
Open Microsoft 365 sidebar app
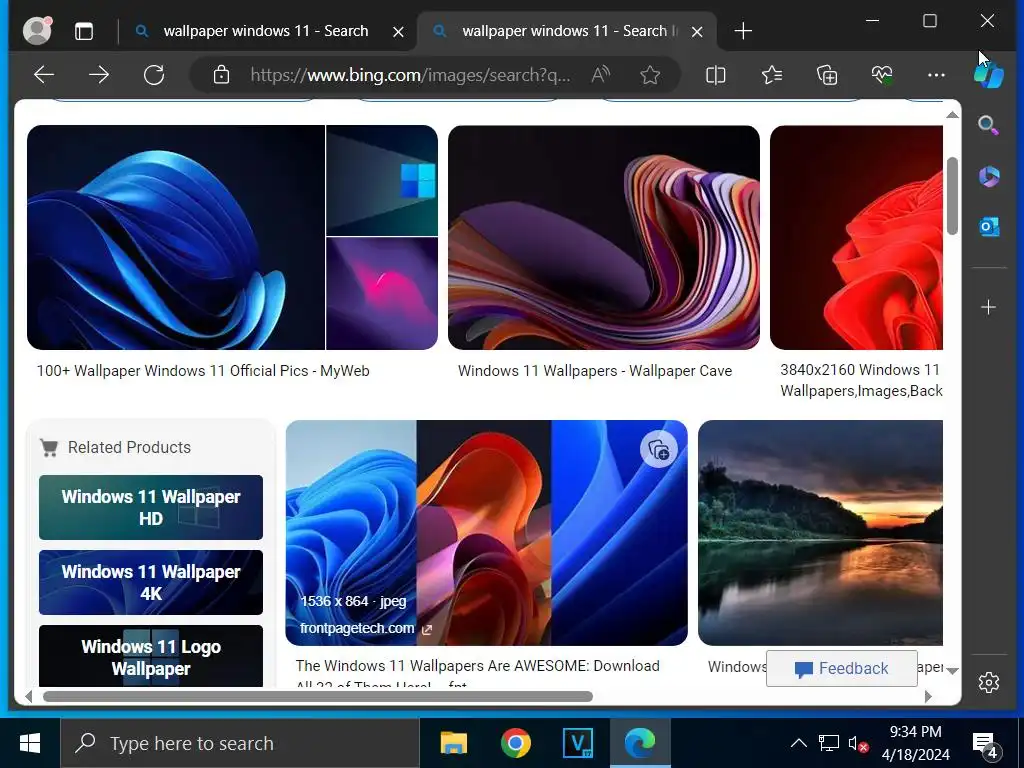989,176
